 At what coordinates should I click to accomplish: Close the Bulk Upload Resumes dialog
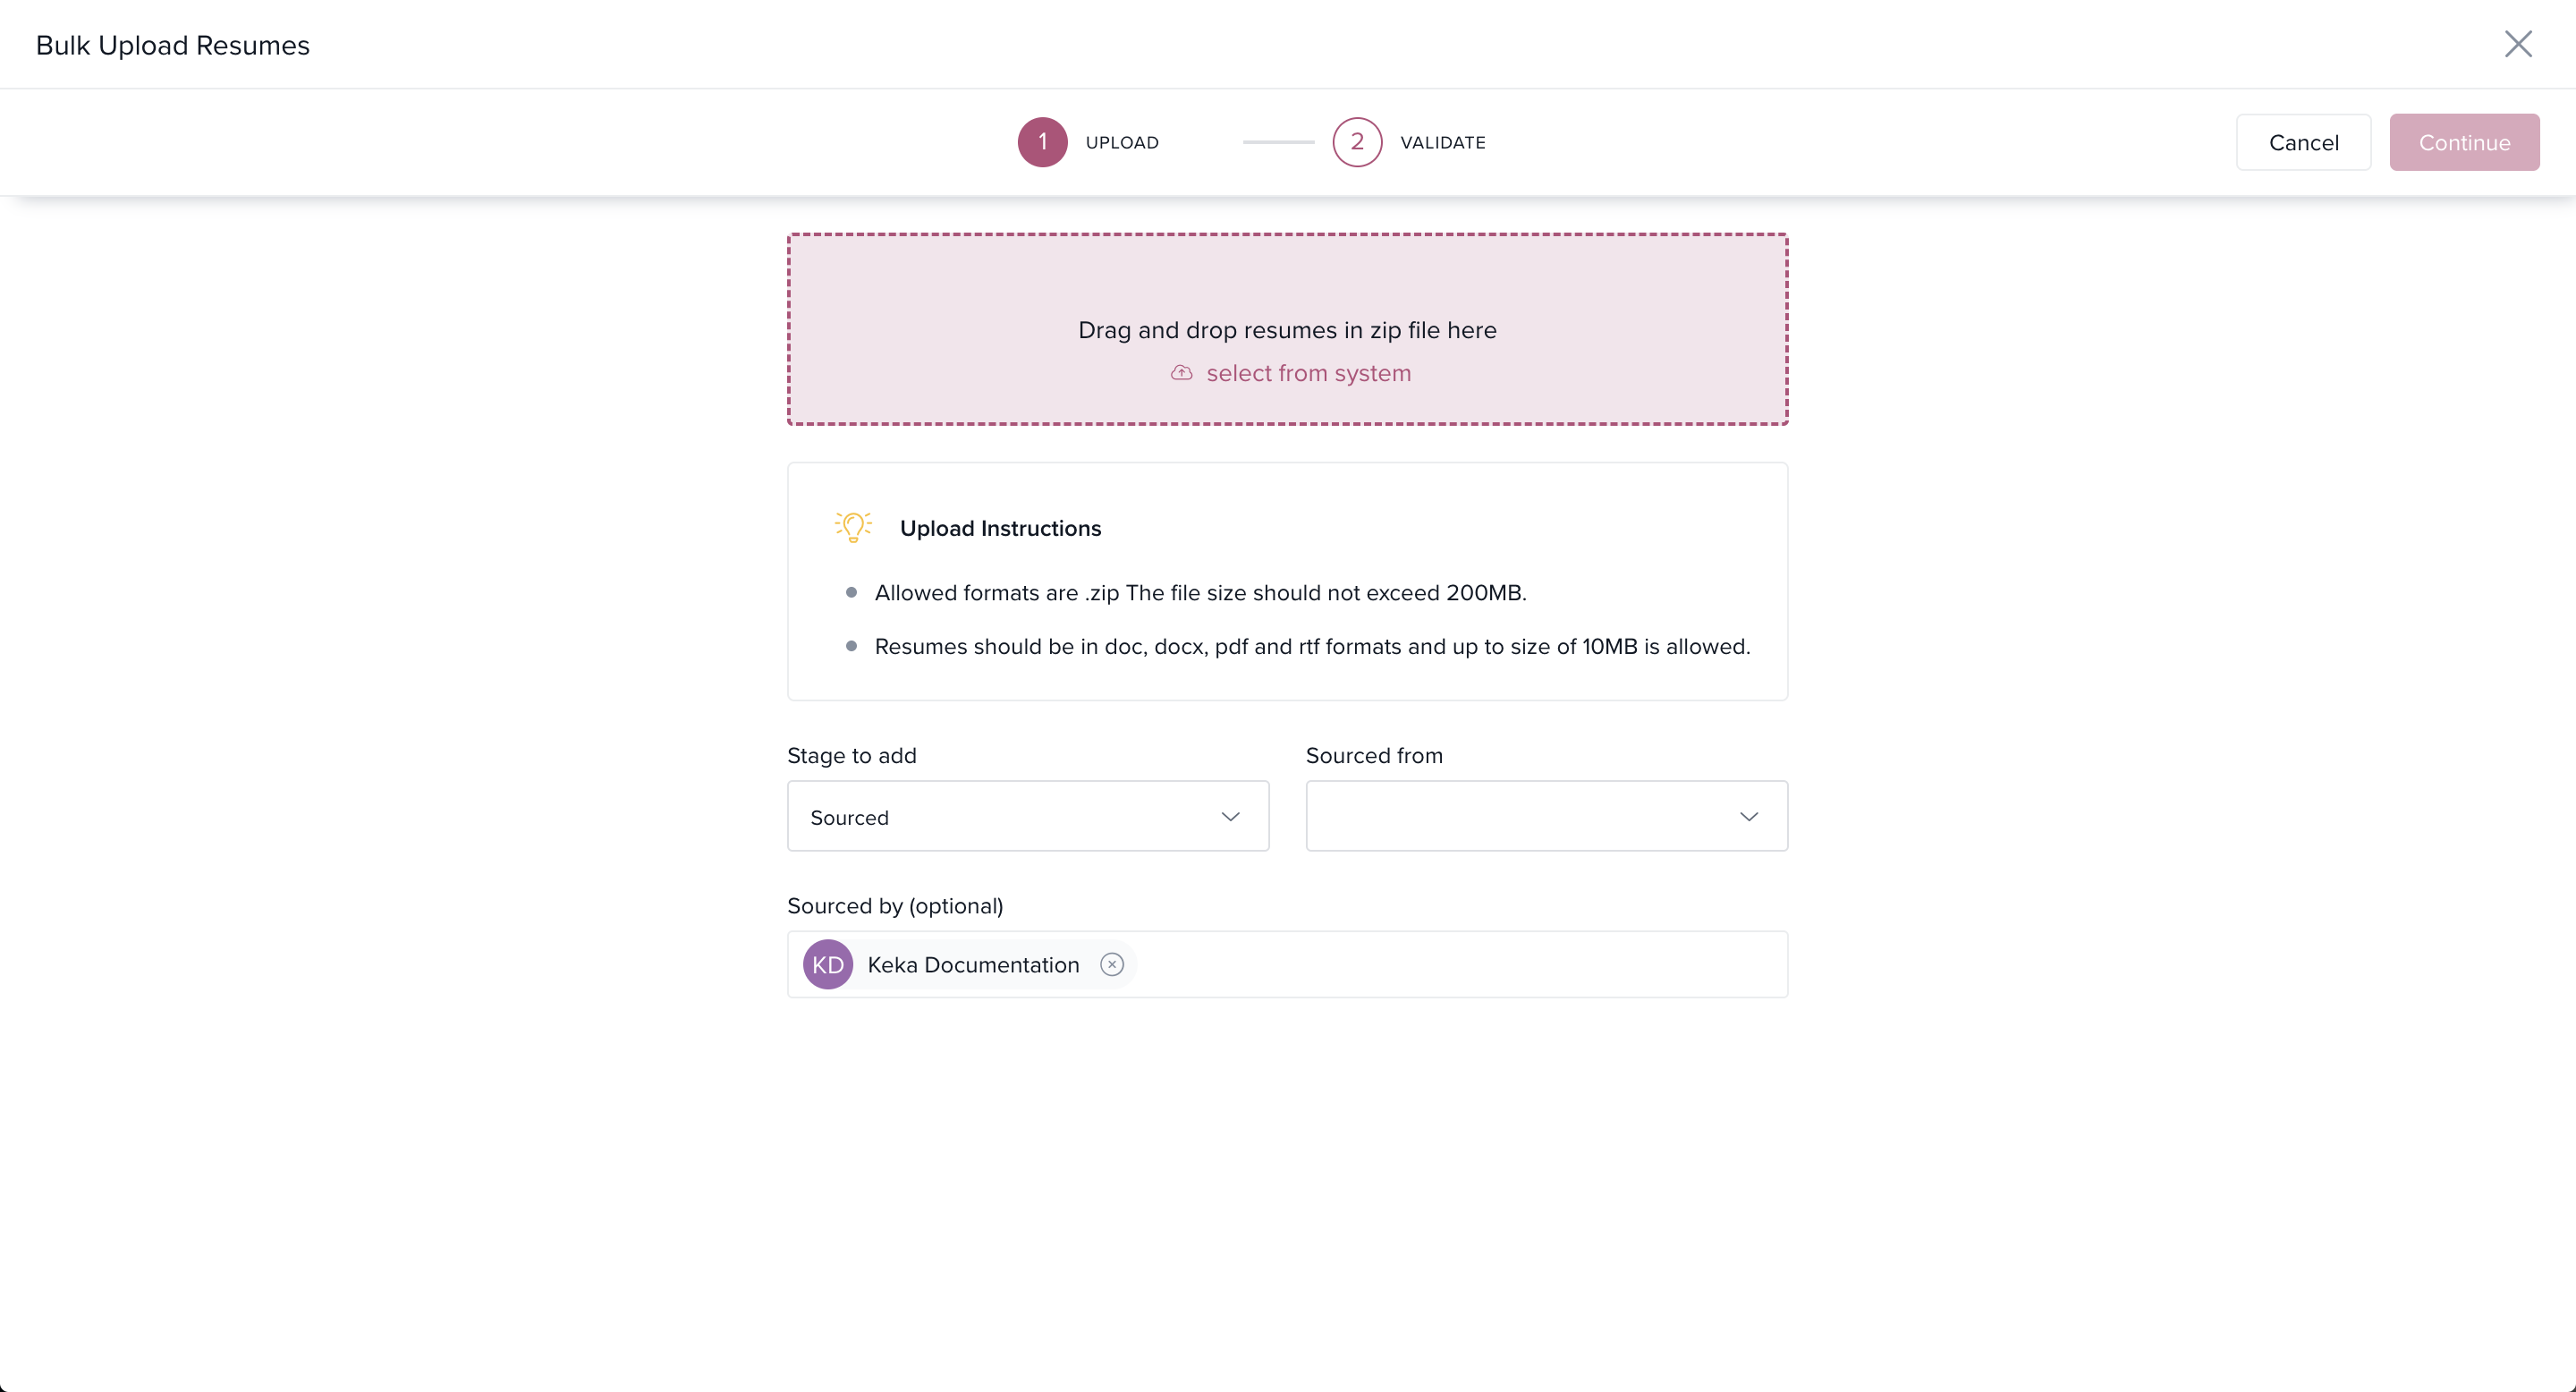(2517, 44)
